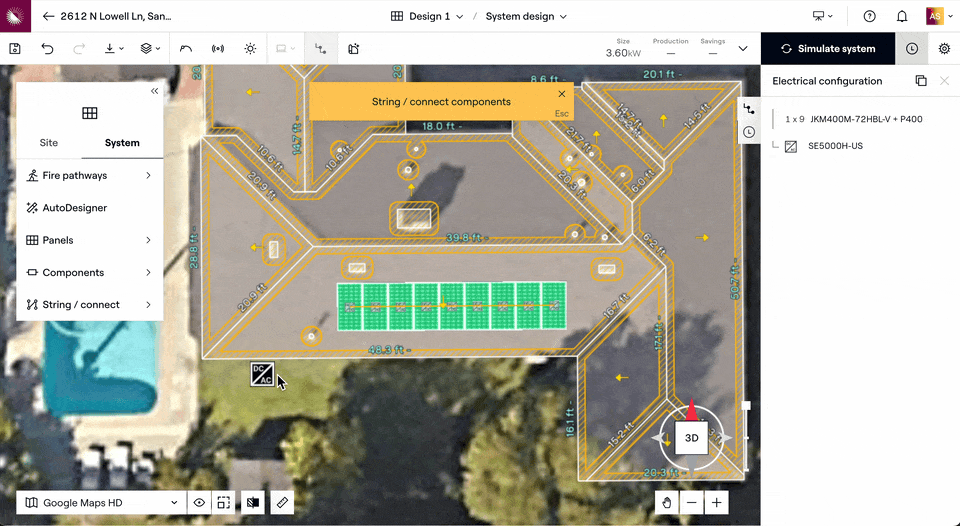Select the SE5000H-US inverter entry

point(835,146)
